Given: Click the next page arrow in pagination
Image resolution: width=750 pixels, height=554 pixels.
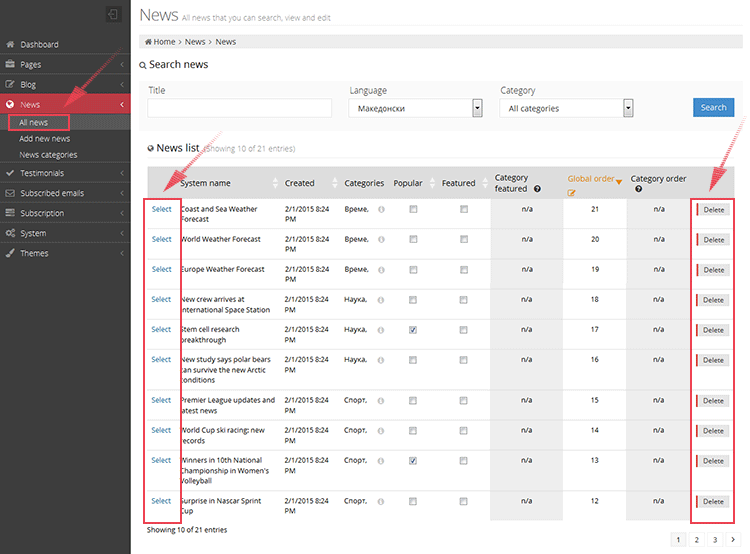Looking at the screenshot, I should 732,539.
